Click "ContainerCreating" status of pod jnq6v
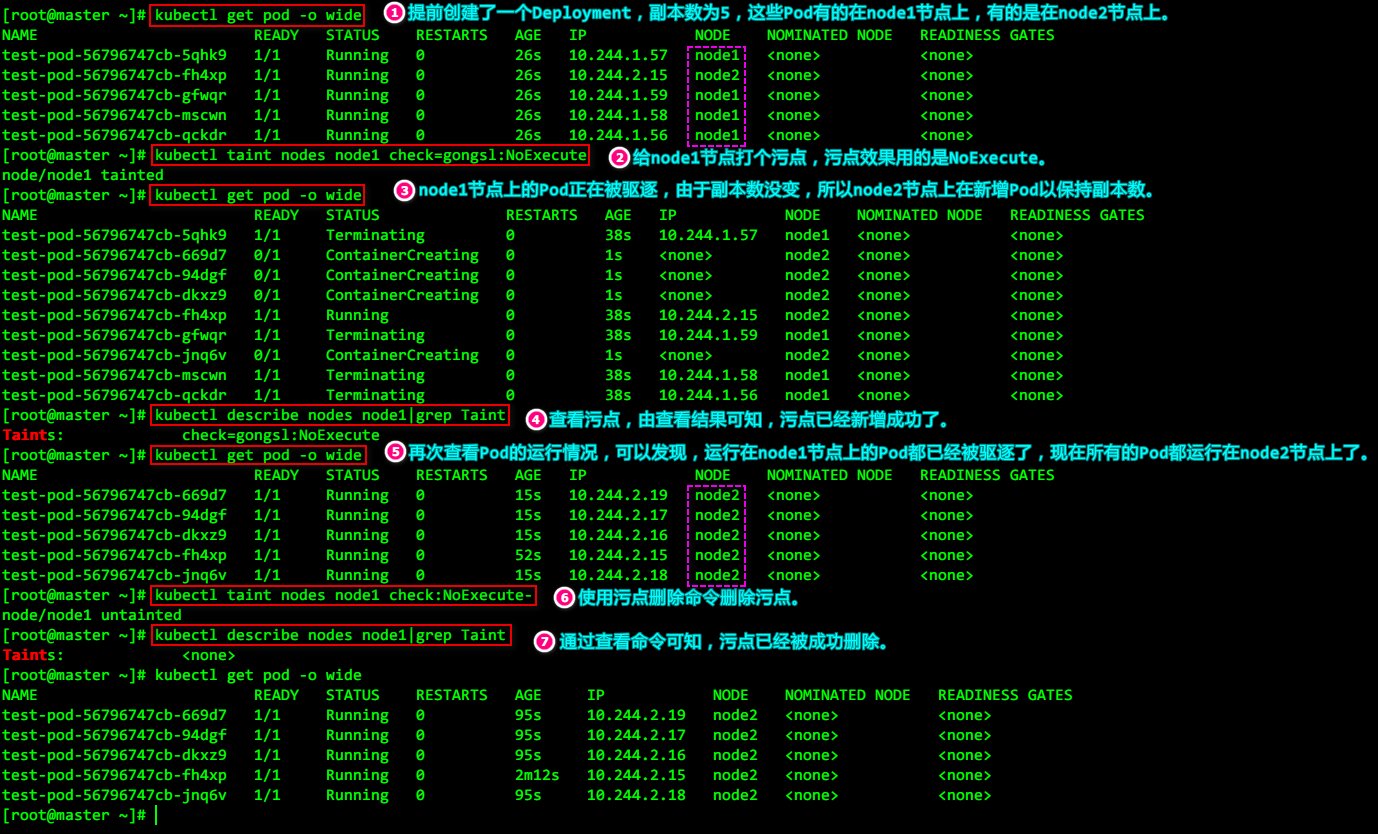 [x=402, y=355]
